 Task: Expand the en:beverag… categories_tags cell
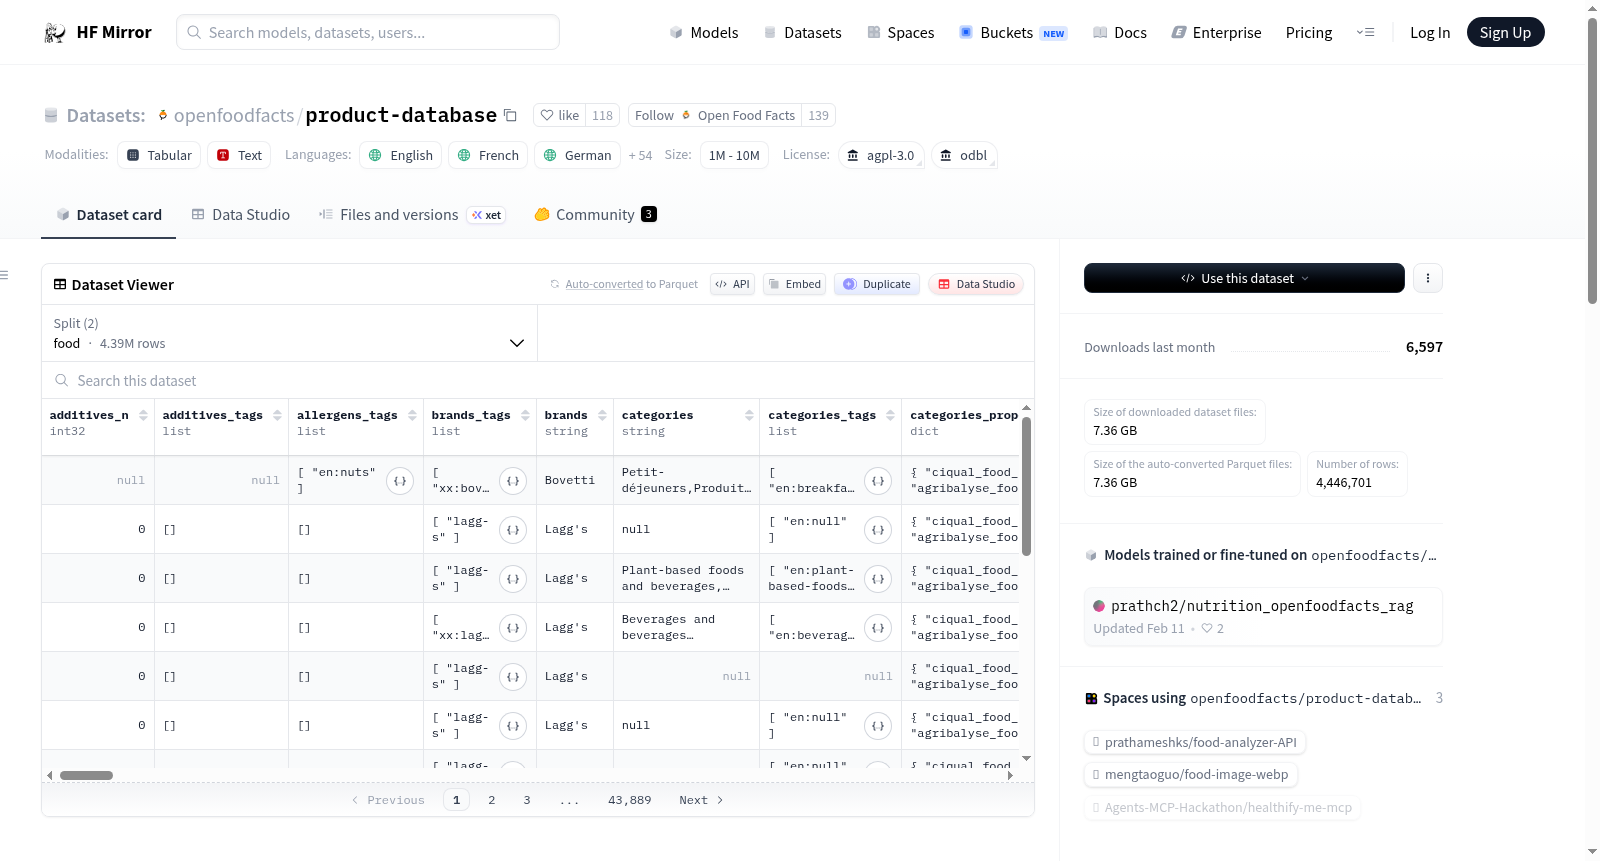coord(878,628)
